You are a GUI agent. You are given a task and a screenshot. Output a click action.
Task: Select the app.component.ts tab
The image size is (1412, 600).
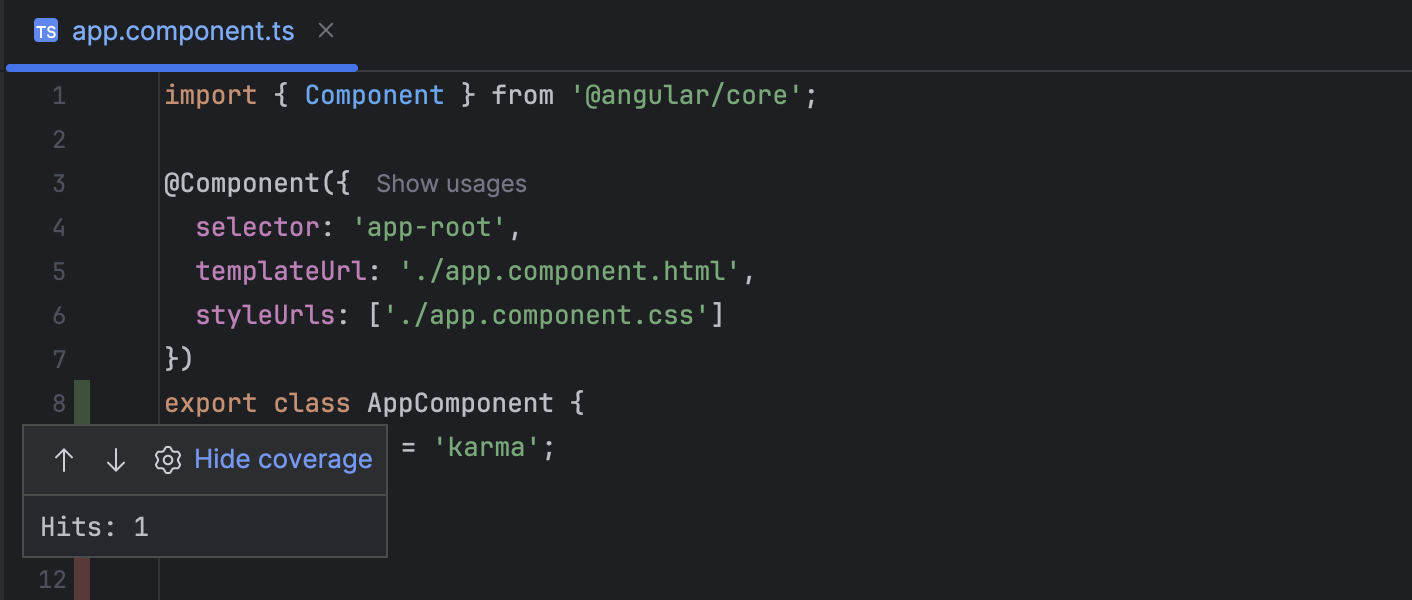coord(183,31)
